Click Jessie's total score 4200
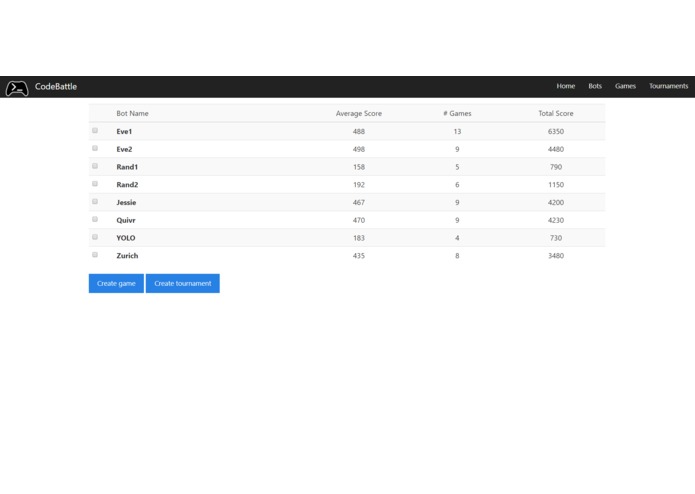The width and height of the screenshot is (695, 494). tap(556, 202)
